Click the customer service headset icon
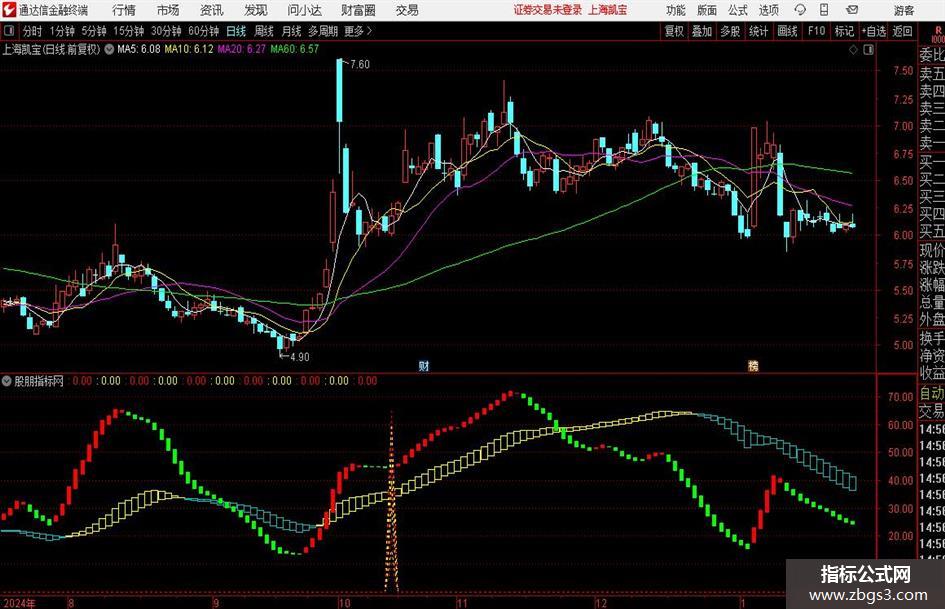Viewport: 945px width, 609px height. [x=800, y=10]
